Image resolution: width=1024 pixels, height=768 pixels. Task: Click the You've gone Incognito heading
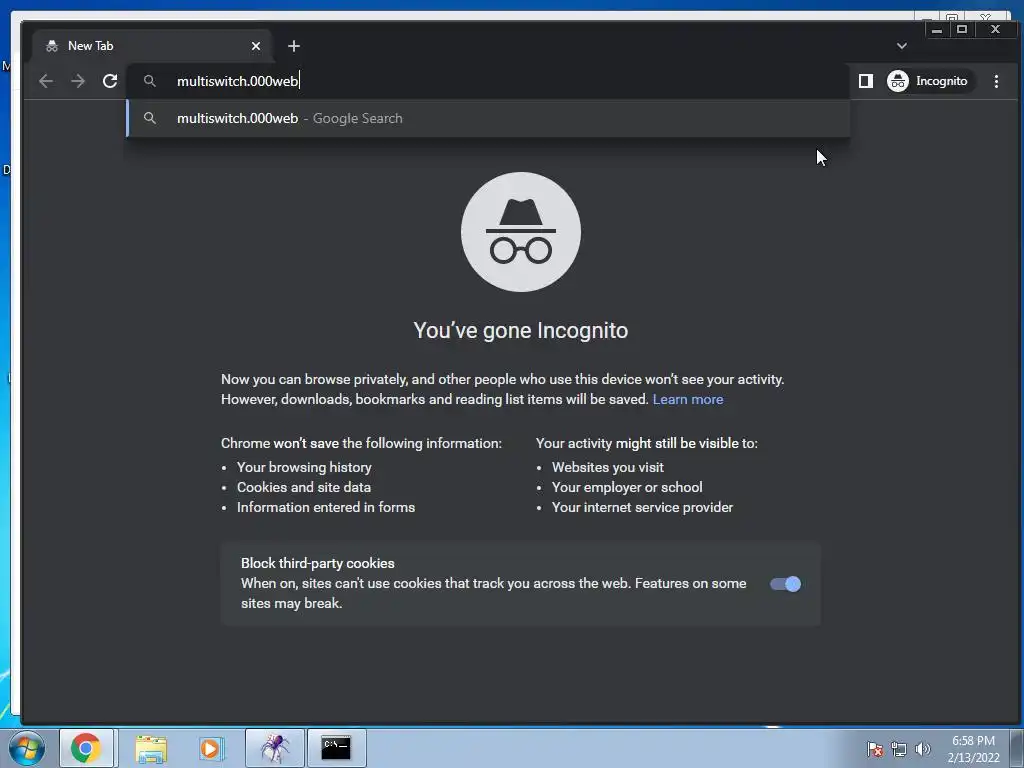[x=520, y=330]
